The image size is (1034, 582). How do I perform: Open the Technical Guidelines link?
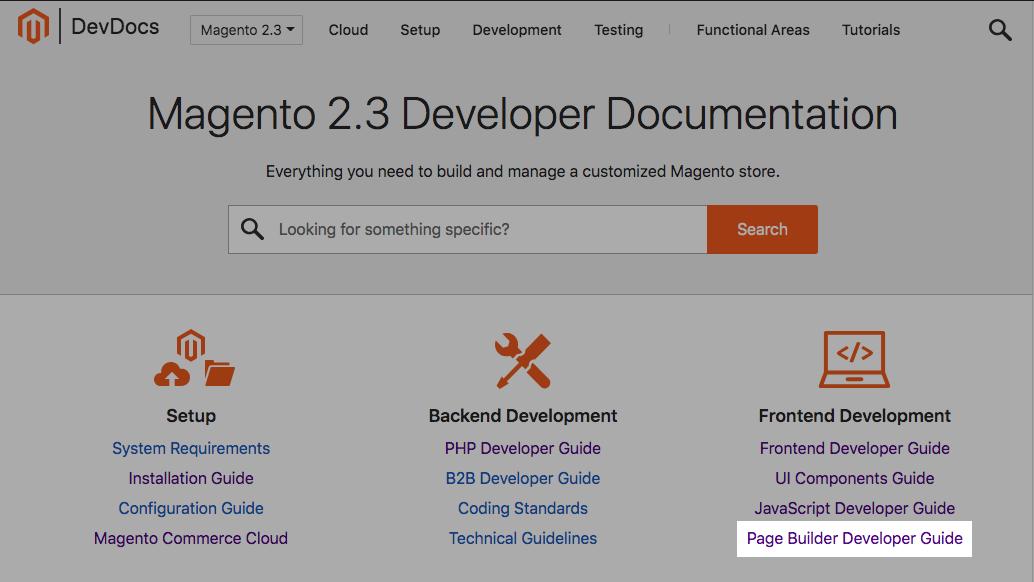522,538
